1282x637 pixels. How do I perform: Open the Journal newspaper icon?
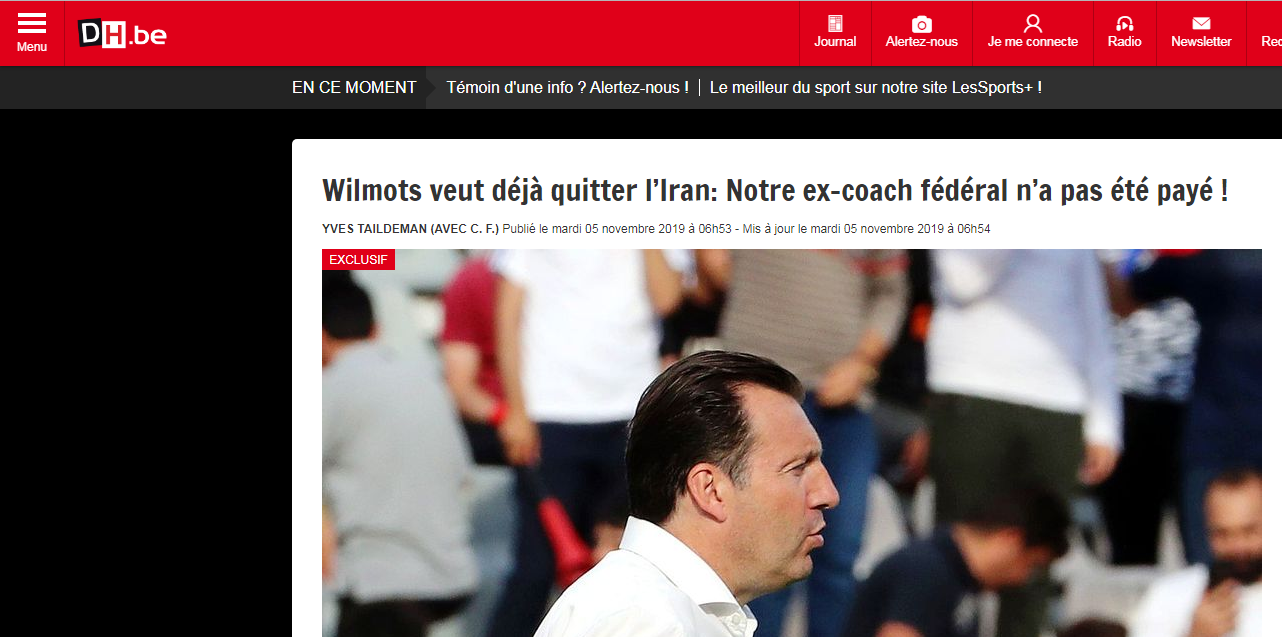point(835,23)
